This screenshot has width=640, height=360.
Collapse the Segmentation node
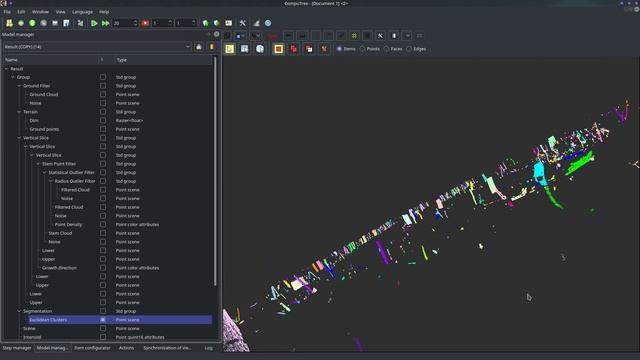19,311
